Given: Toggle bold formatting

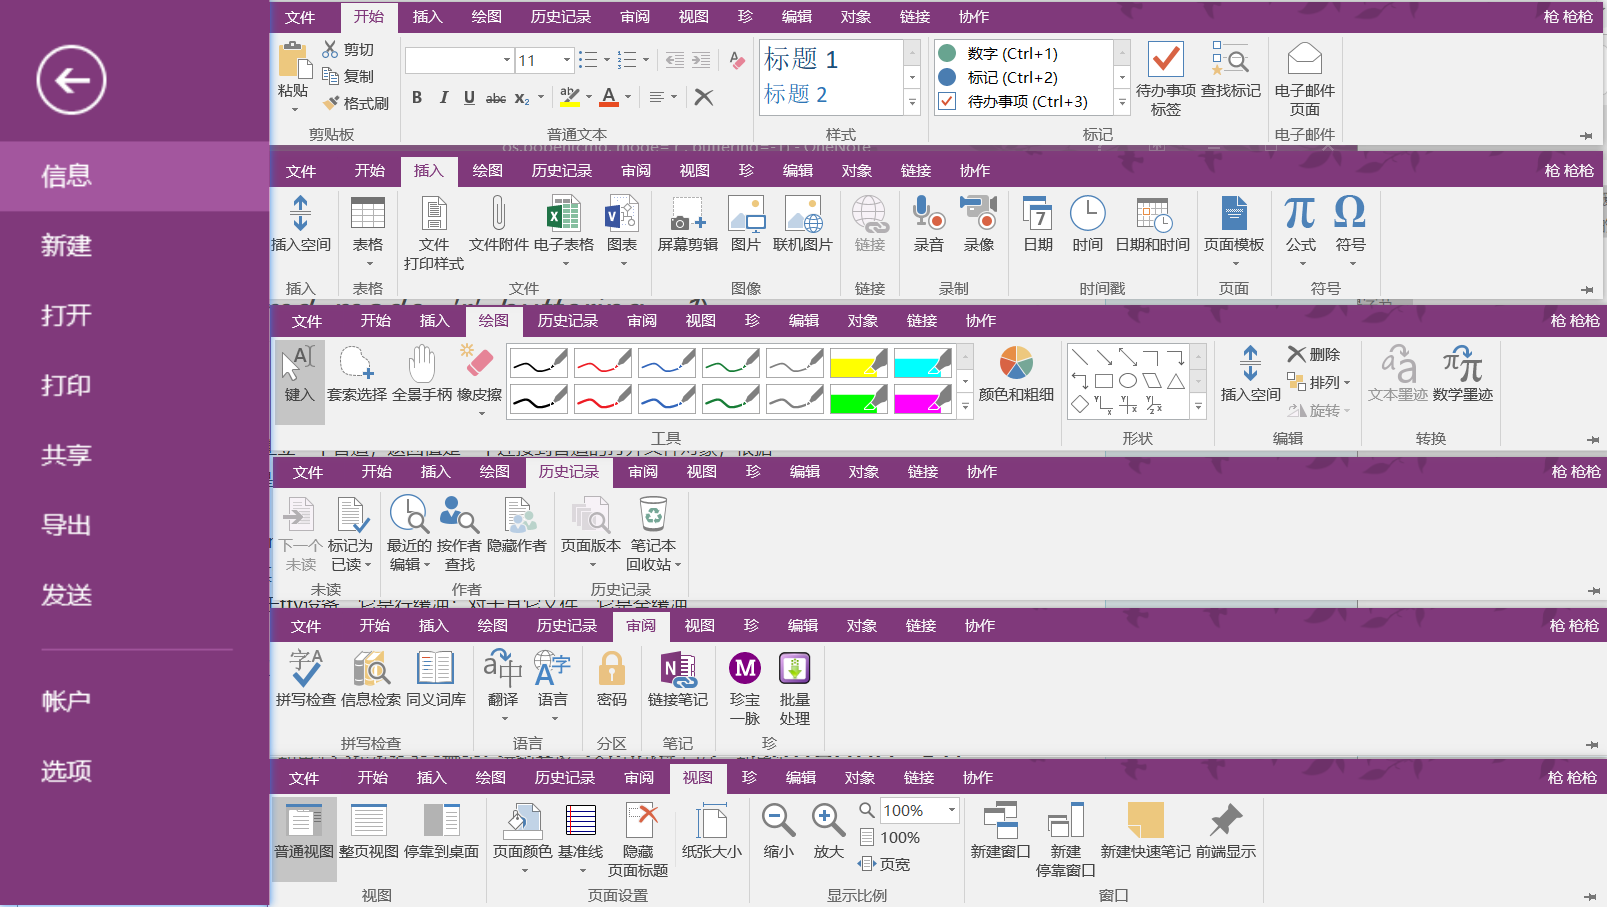Looking at the screenshot, I should coord(417,98).
